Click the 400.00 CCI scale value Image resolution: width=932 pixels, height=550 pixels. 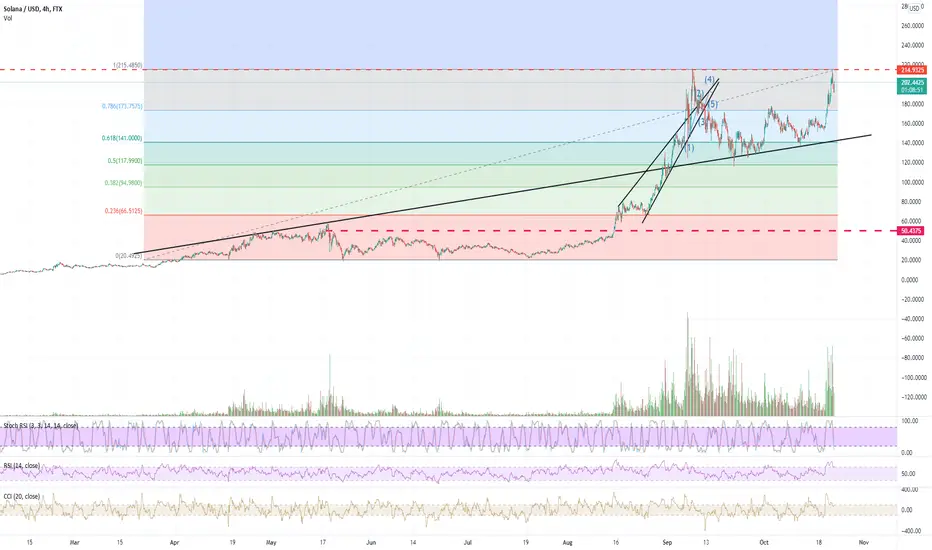(910, 490)
